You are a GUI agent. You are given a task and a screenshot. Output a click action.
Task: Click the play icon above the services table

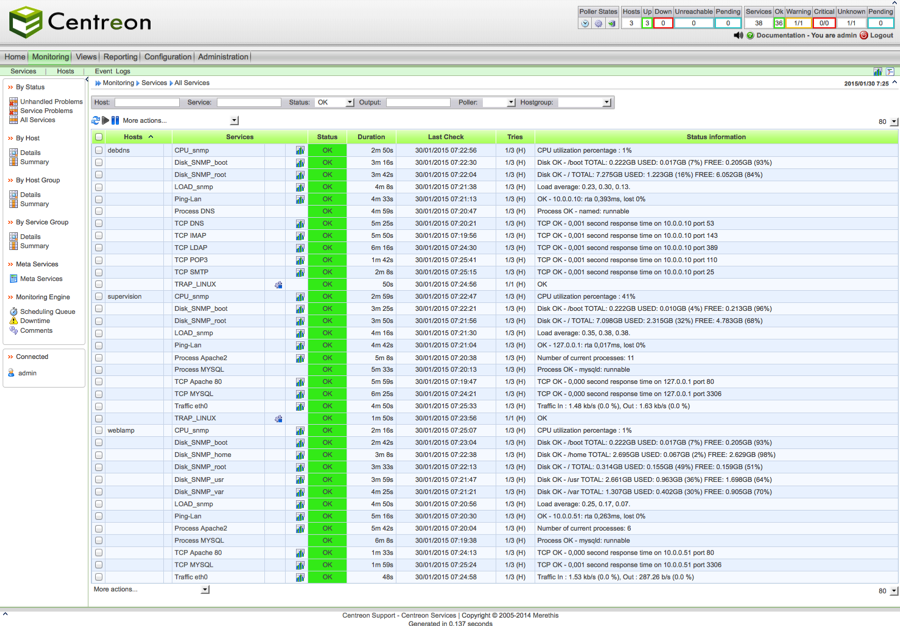(105, 120)
